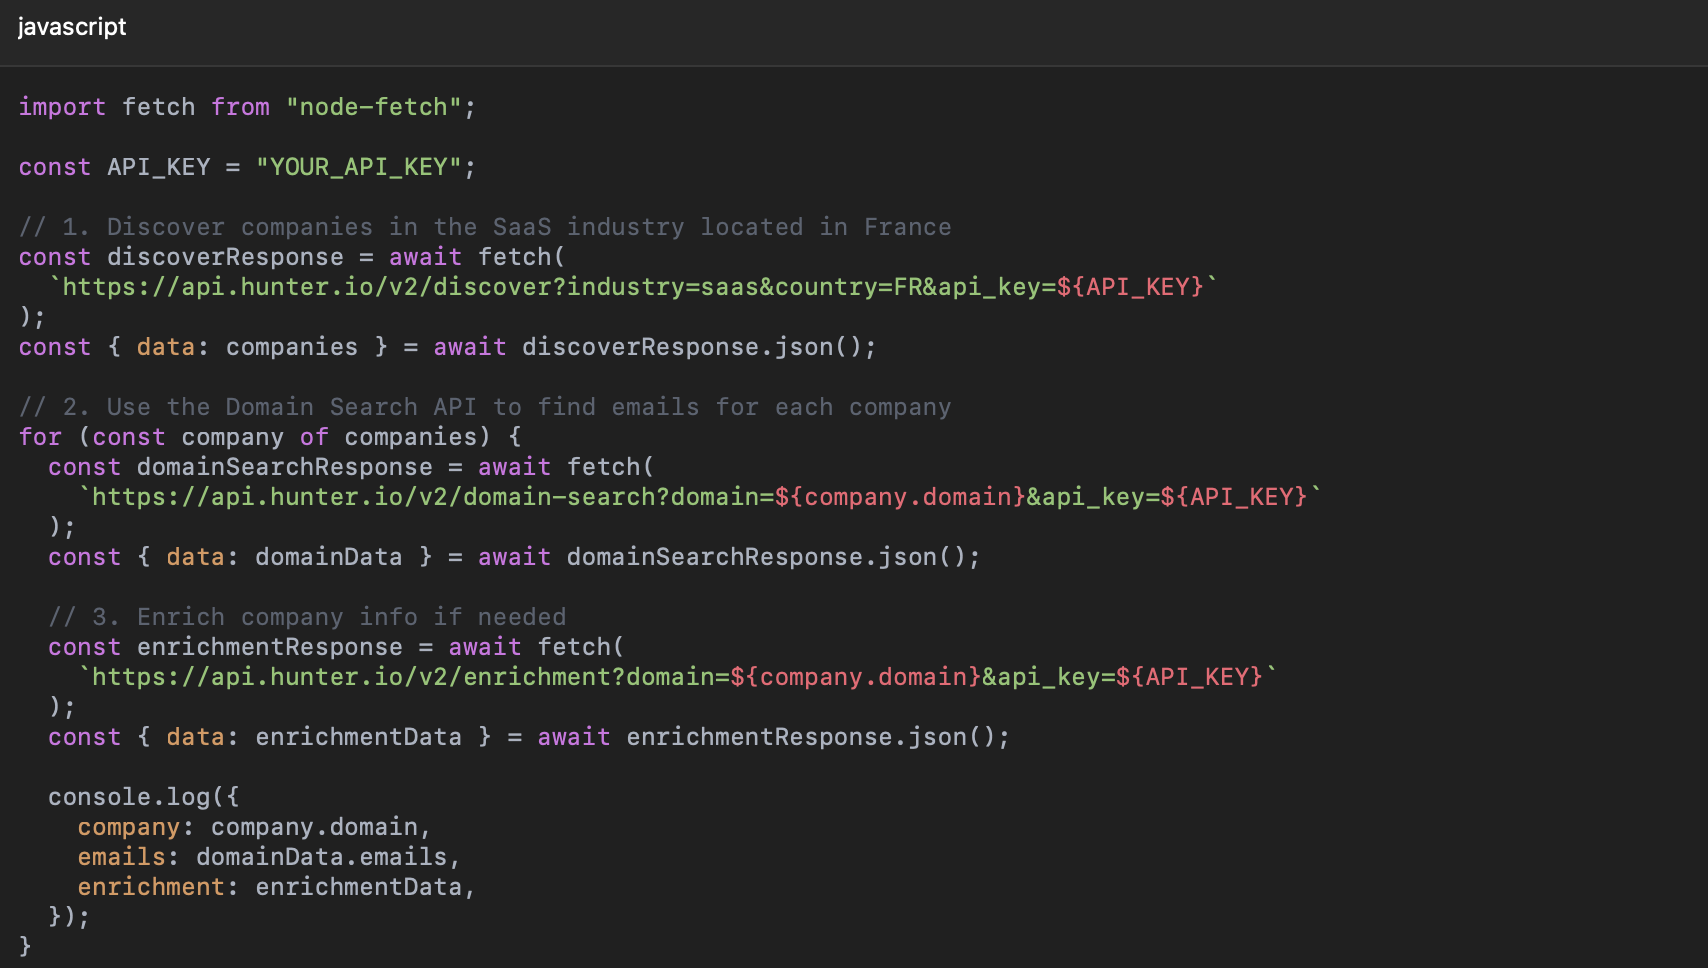Click the emails property in console.log
This screenshot has width=1708, height=968.
coord(121,857)
